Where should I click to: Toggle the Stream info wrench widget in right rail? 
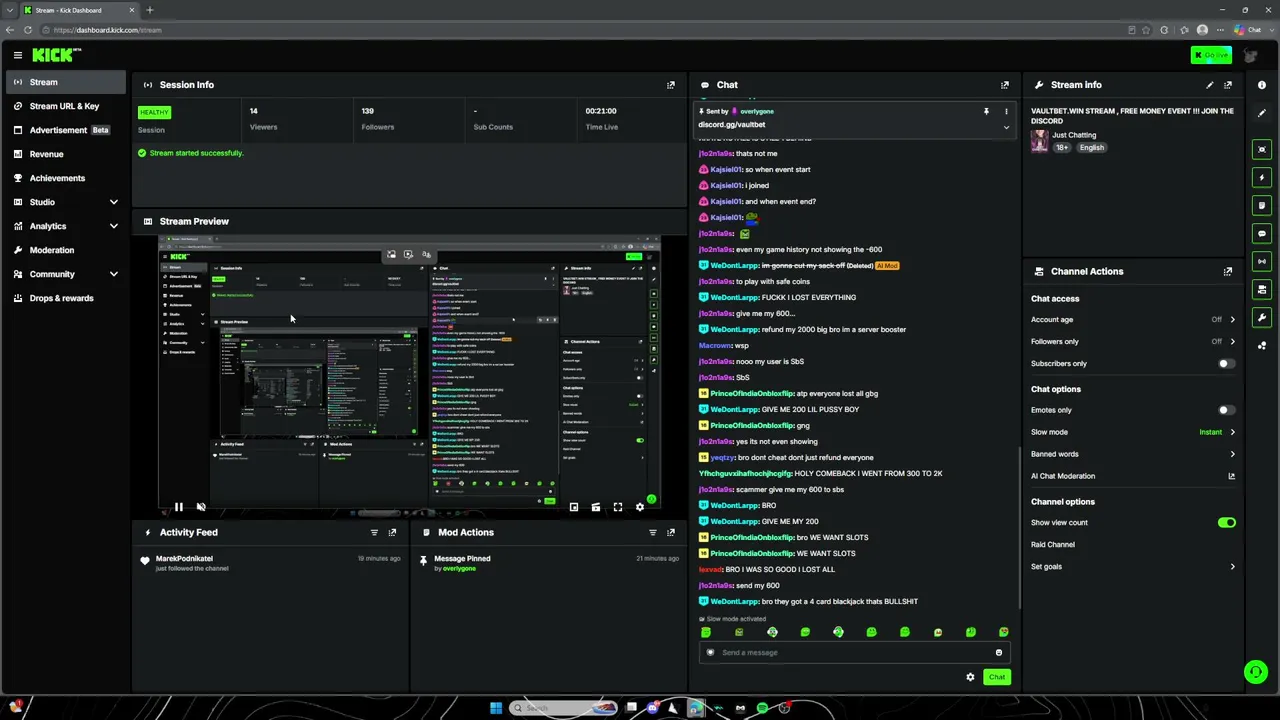point(1262,318)
